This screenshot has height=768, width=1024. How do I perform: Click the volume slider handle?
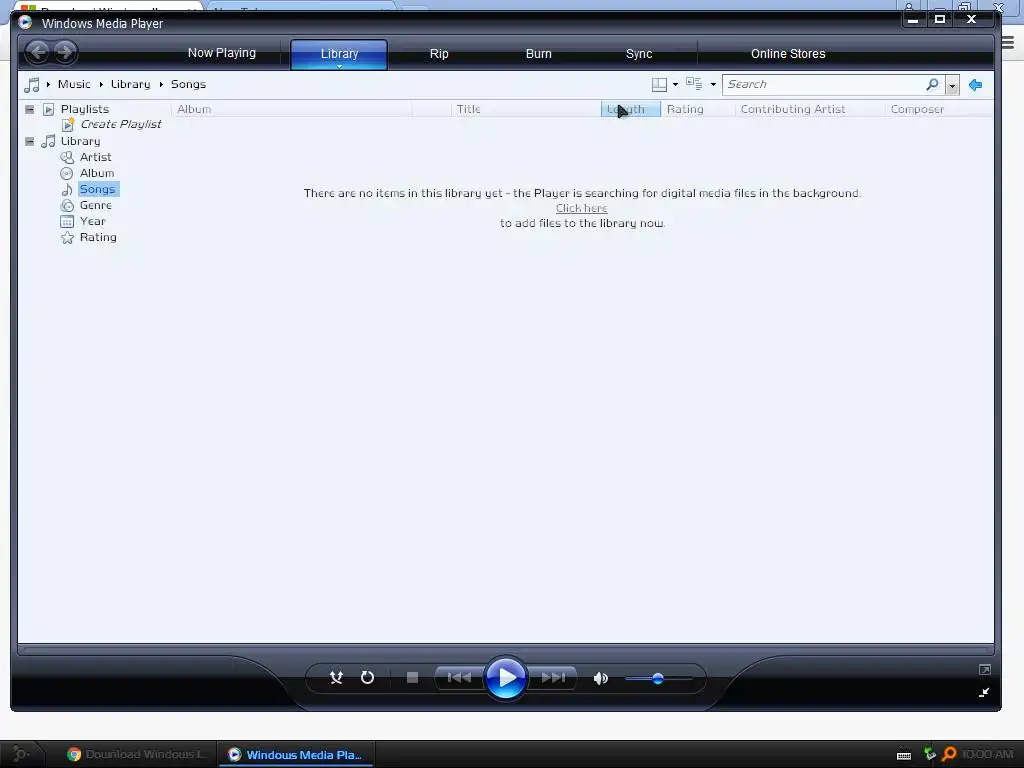coord(658,679)
